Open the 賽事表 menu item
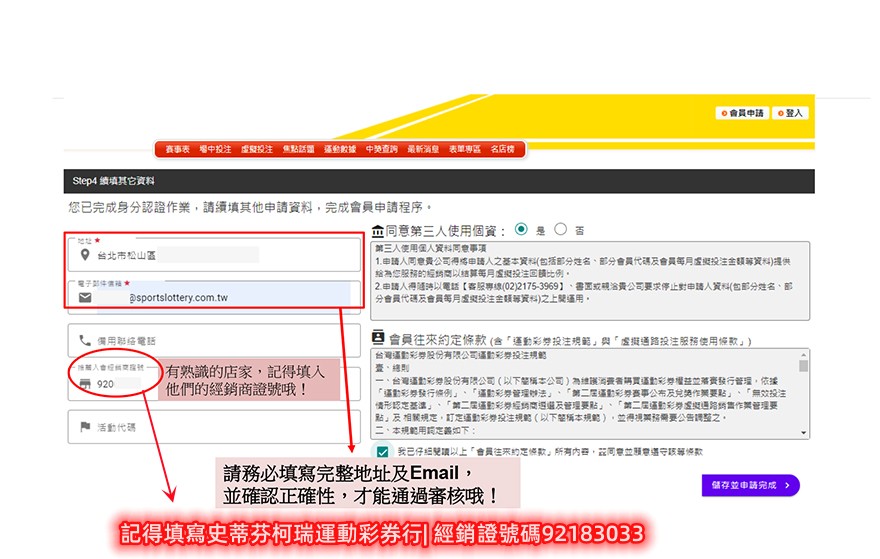This screenshot has height=559, width=880. coord(178,149)
